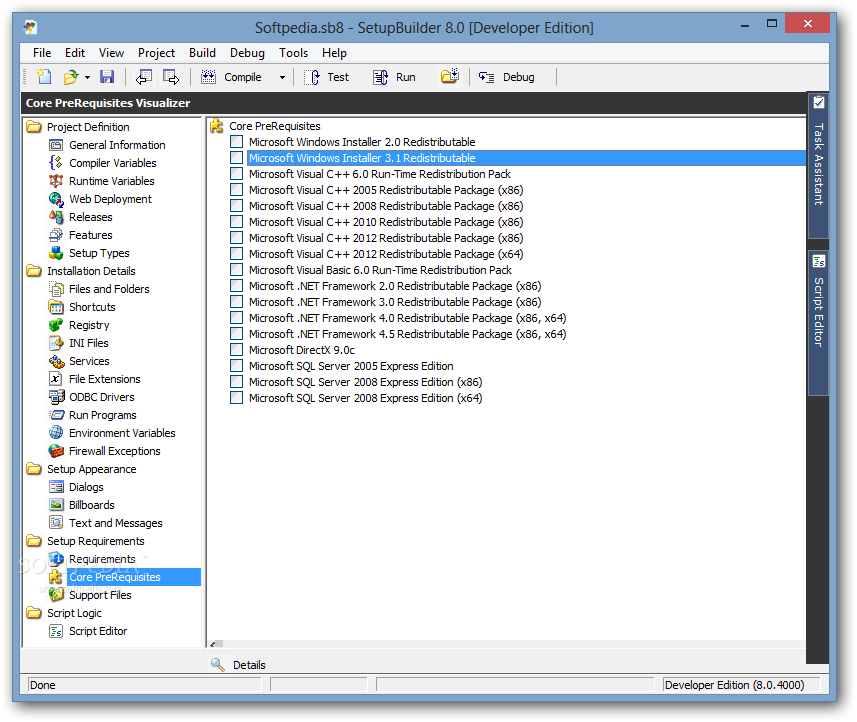This screenshot has width=857, height=722.
Task: Click the Script Editor tree icon
Action: 56,631
